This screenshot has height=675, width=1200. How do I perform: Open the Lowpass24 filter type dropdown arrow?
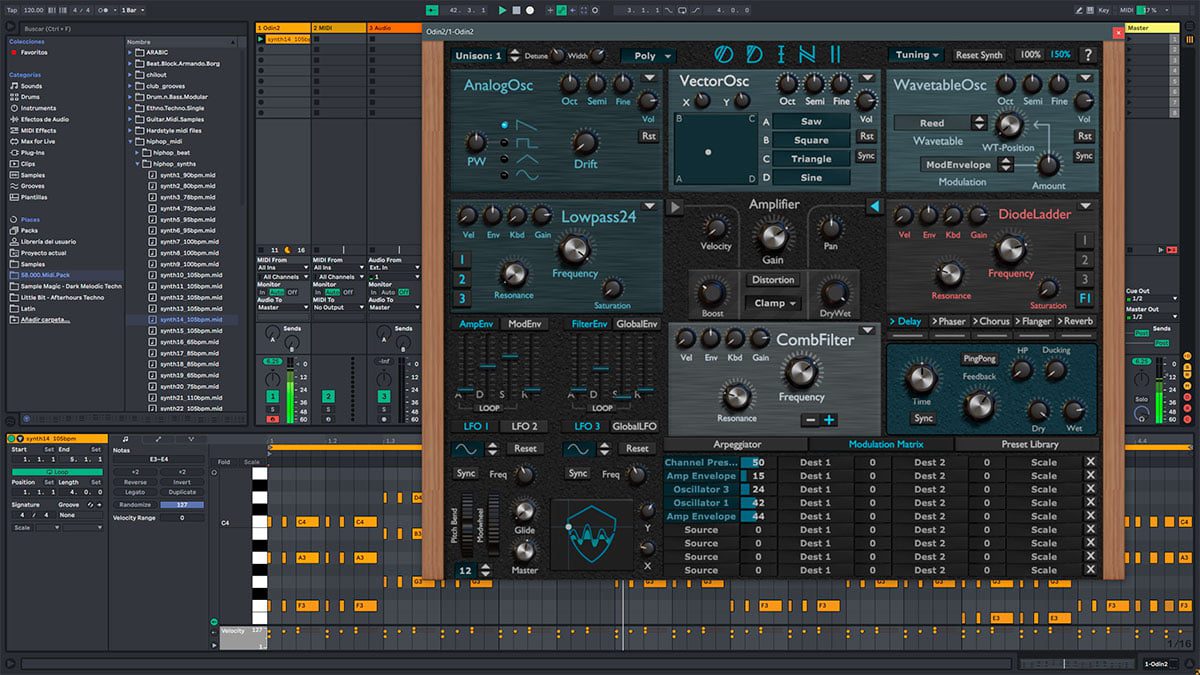pos(651,207)
